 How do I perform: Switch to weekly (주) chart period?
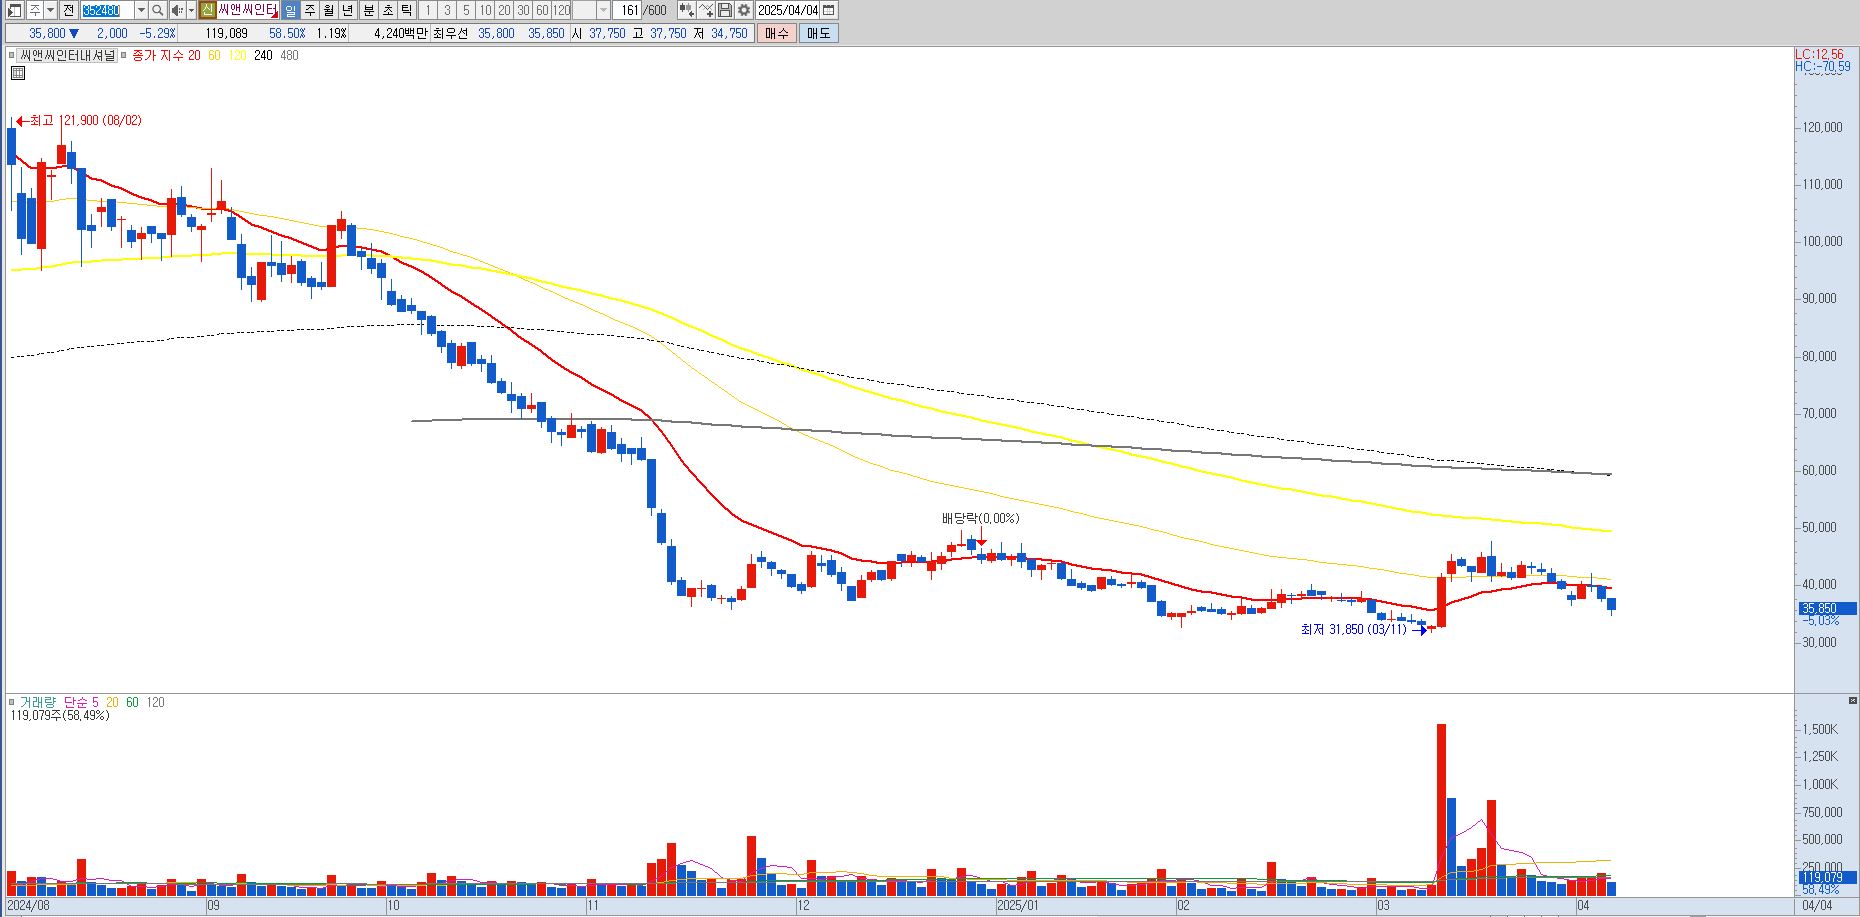(x=310, y=10)
